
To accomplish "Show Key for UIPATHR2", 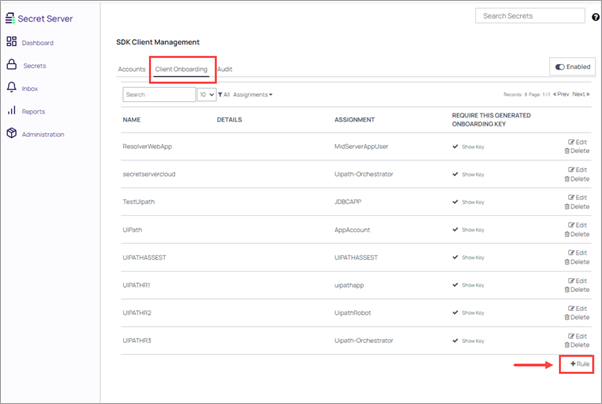I will pos(473,313).
